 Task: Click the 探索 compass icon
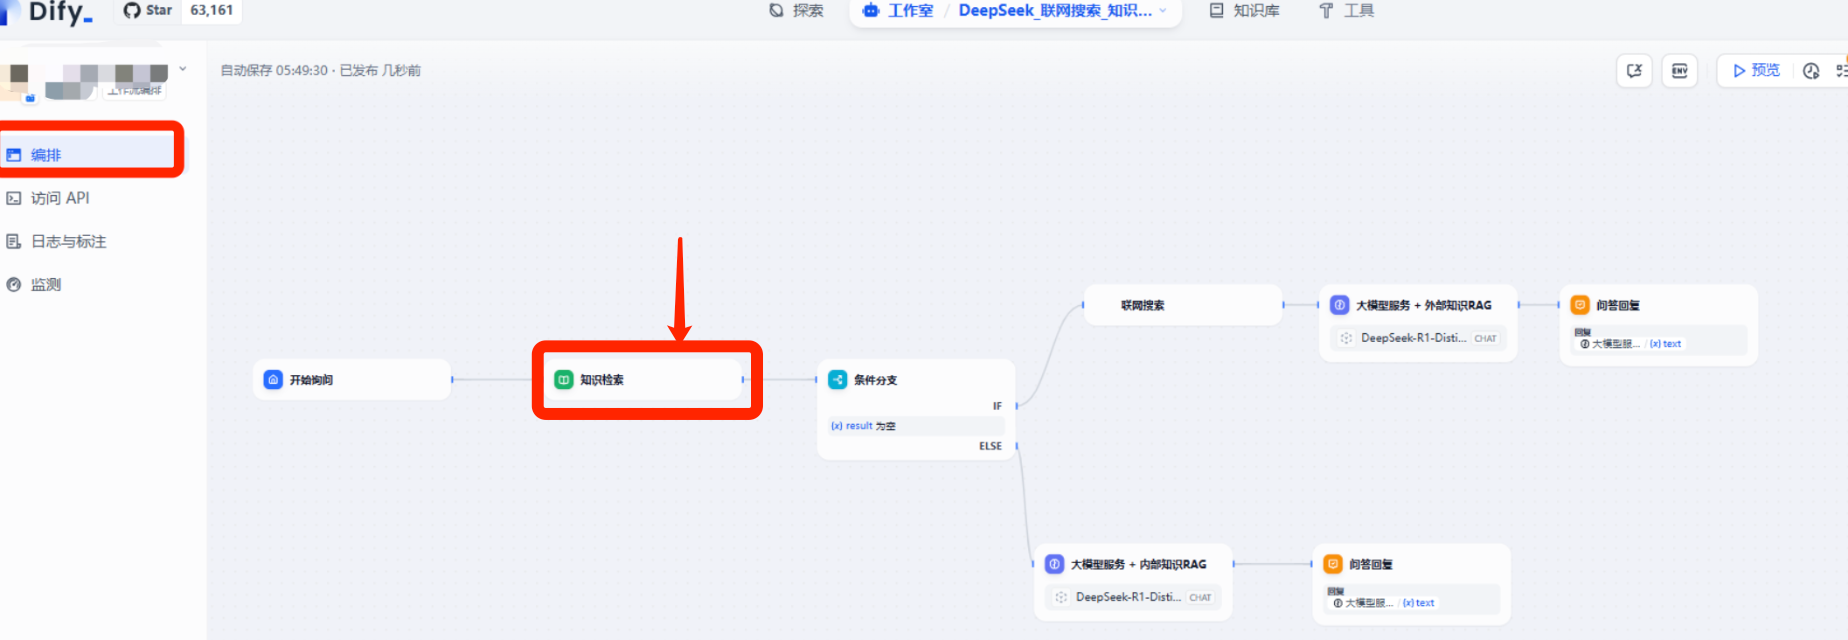click(x=776, y=10)
